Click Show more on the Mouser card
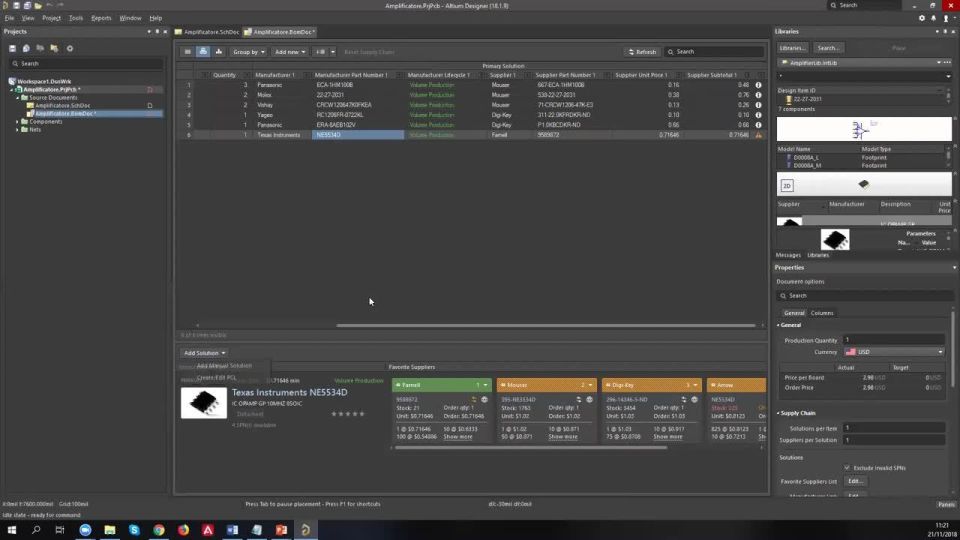The image size is (960, 540). pos(563,437)
